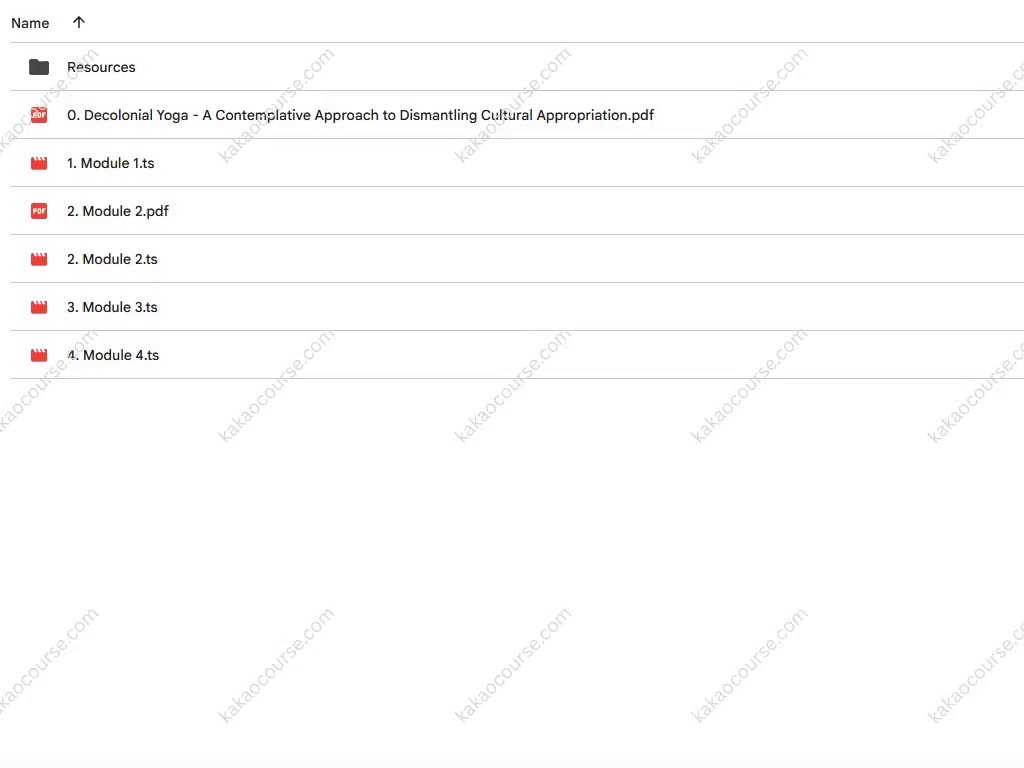This screenshot has height=768, width=1024.
Task: Open the file named 4. Module 4.ts
Action: (x=113, y=355)
